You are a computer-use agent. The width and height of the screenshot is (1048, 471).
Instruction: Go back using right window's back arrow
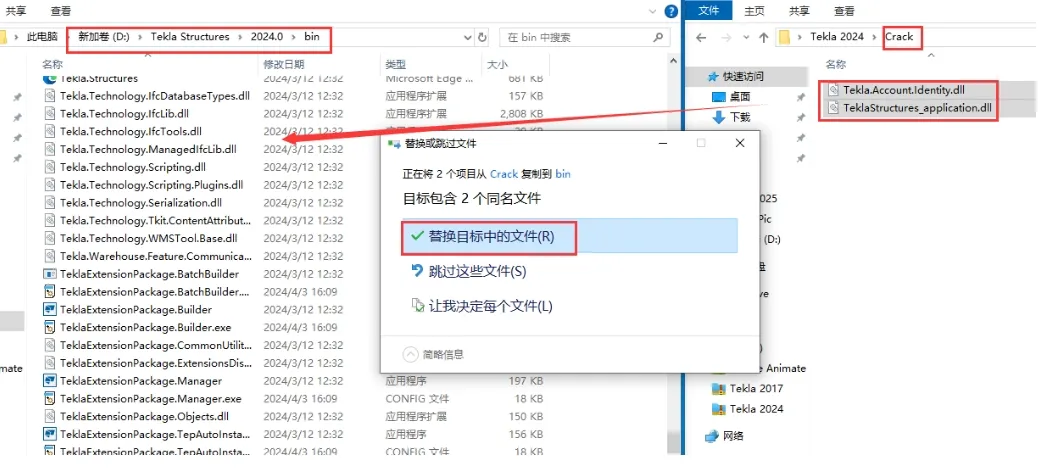[700, 37]
